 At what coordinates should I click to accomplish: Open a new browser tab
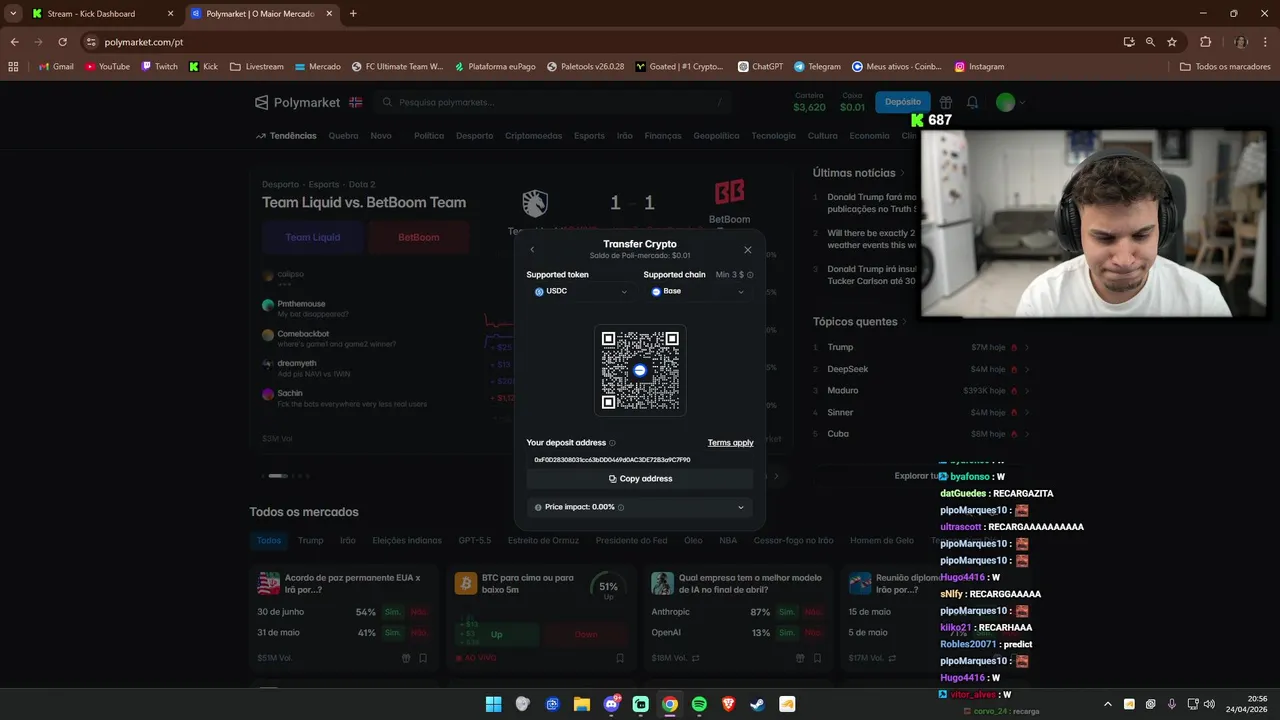click(353, 14)
